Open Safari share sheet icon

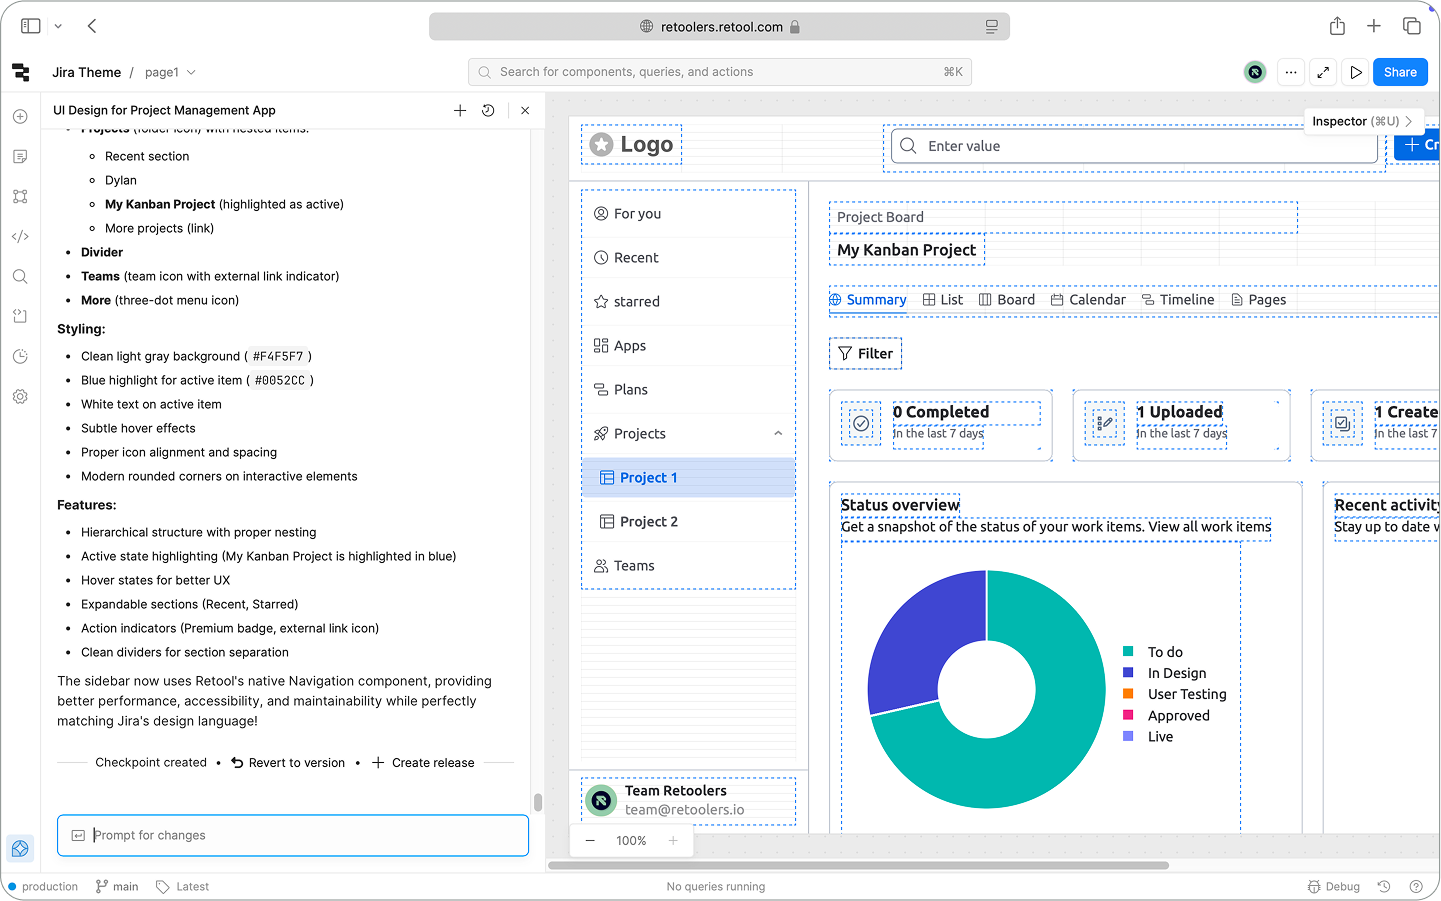[1337, 26]
